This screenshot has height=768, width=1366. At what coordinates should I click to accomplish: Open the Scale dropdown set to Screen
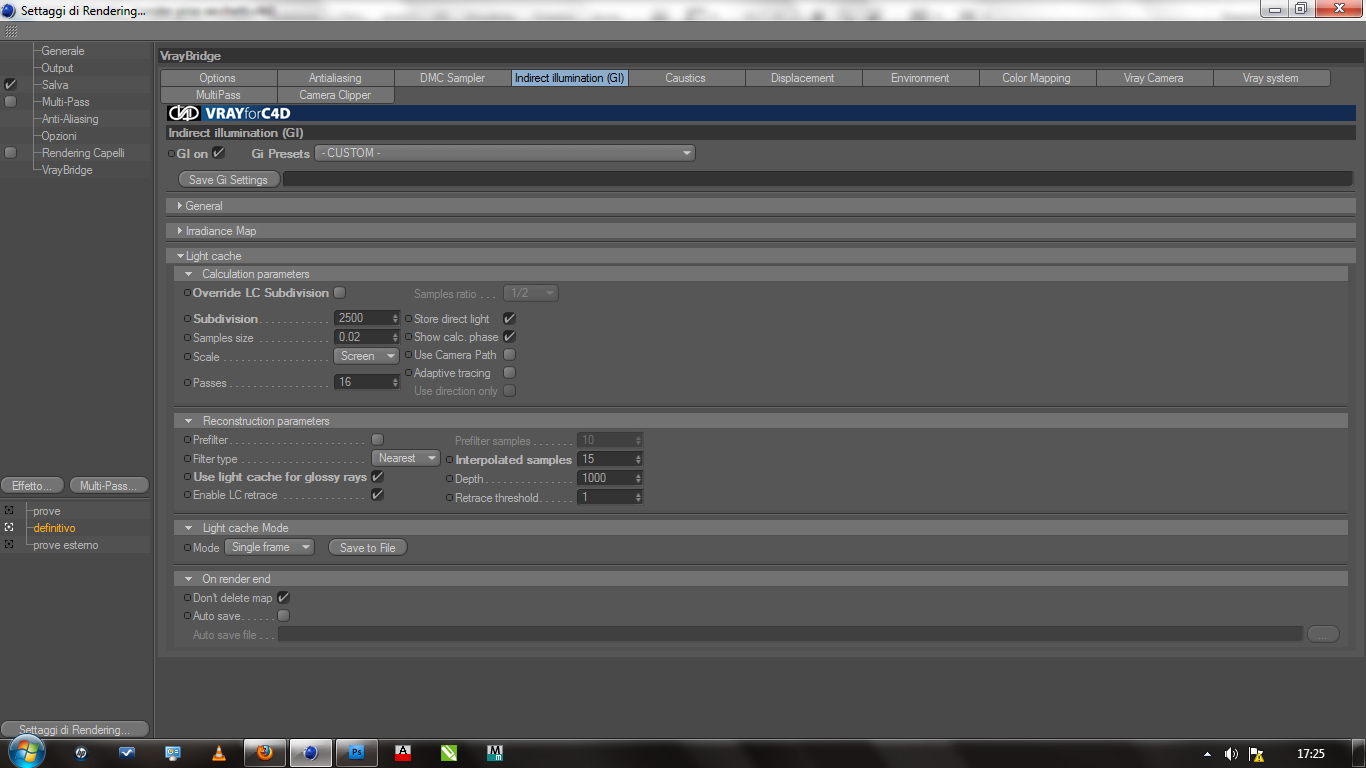(x=366, y=356)
